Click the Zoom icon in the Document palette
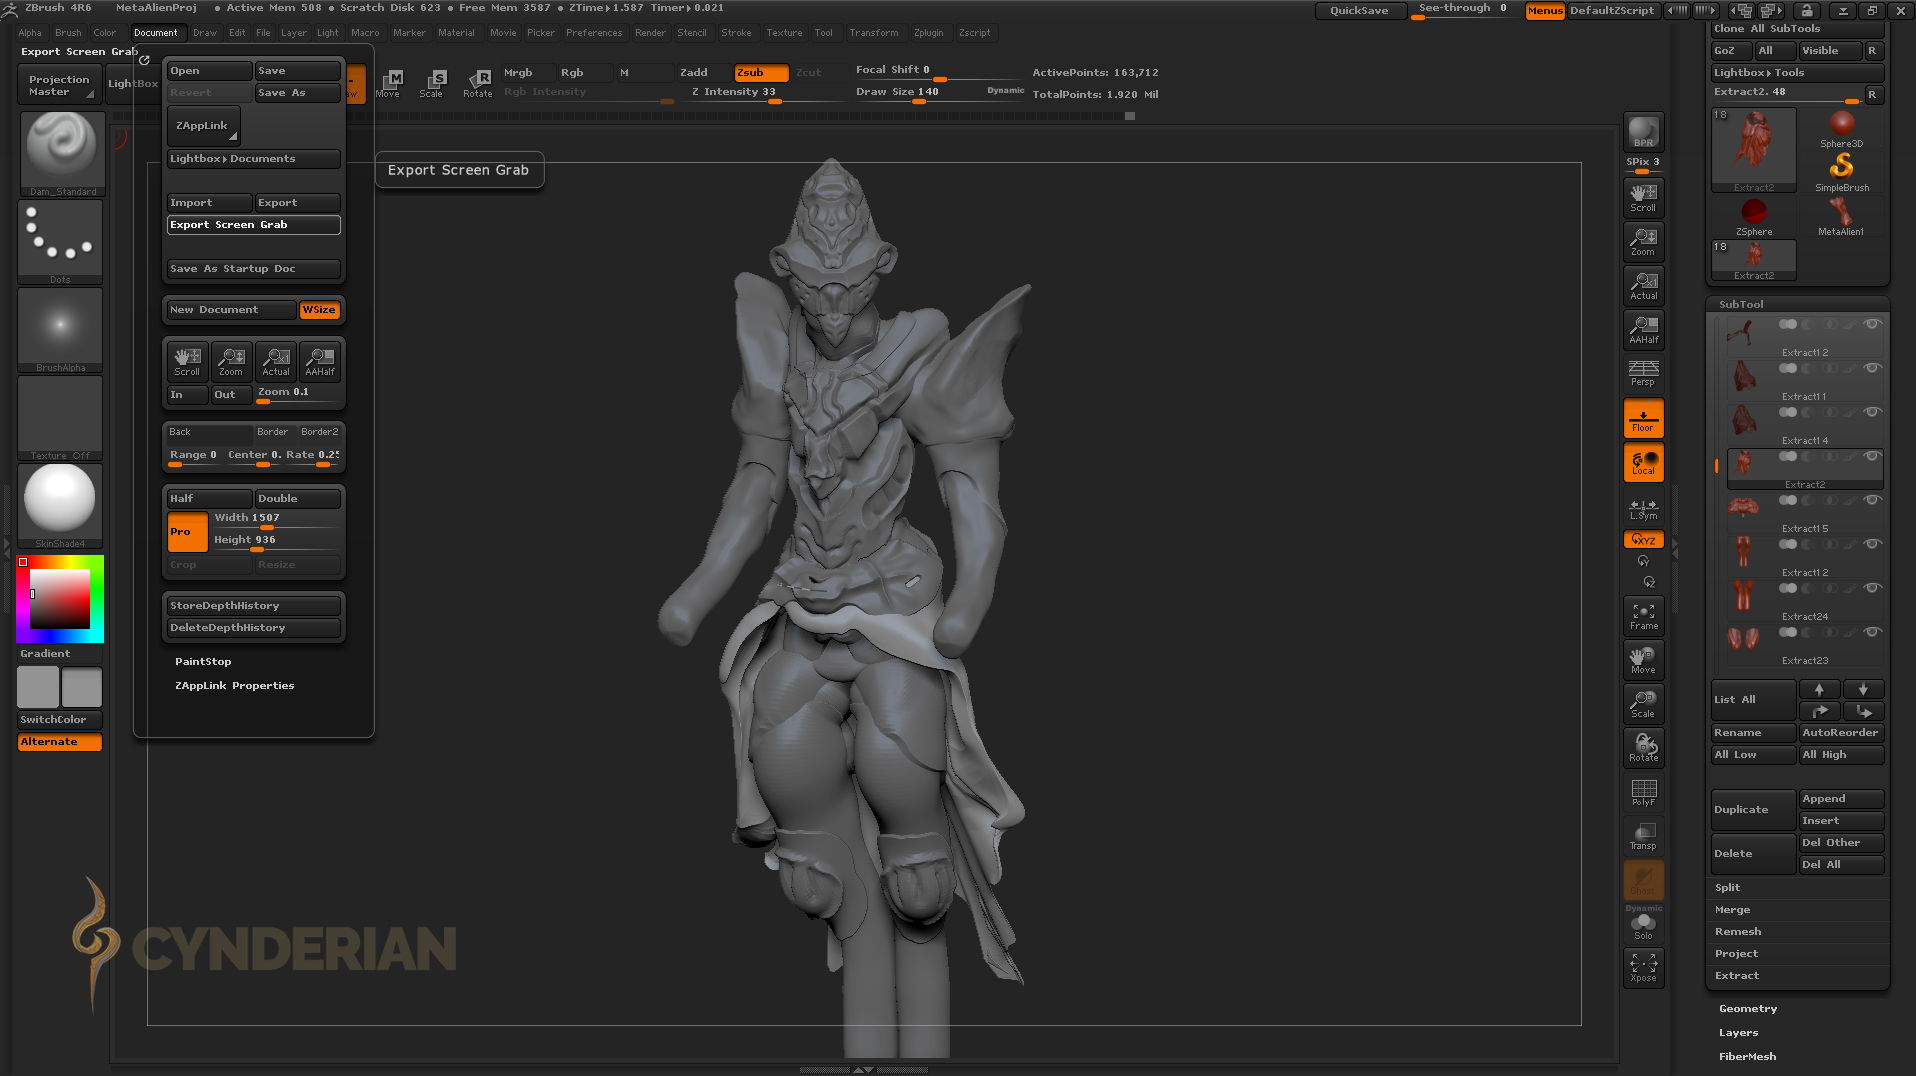Viewport: 1916px width, 1076px height. click(x=231, y=361)
